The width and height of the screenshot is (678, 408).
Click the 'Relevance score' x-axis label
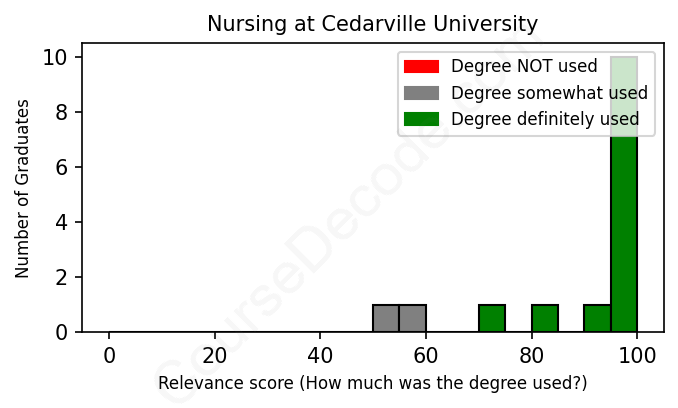tap(372, 383)
